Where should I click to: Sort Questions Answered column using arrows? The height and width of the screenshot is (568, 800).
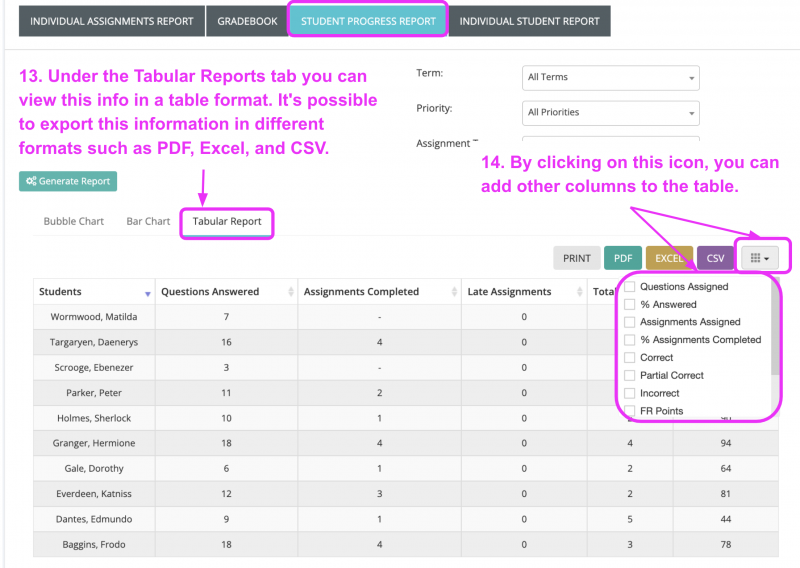coord(291,292)
